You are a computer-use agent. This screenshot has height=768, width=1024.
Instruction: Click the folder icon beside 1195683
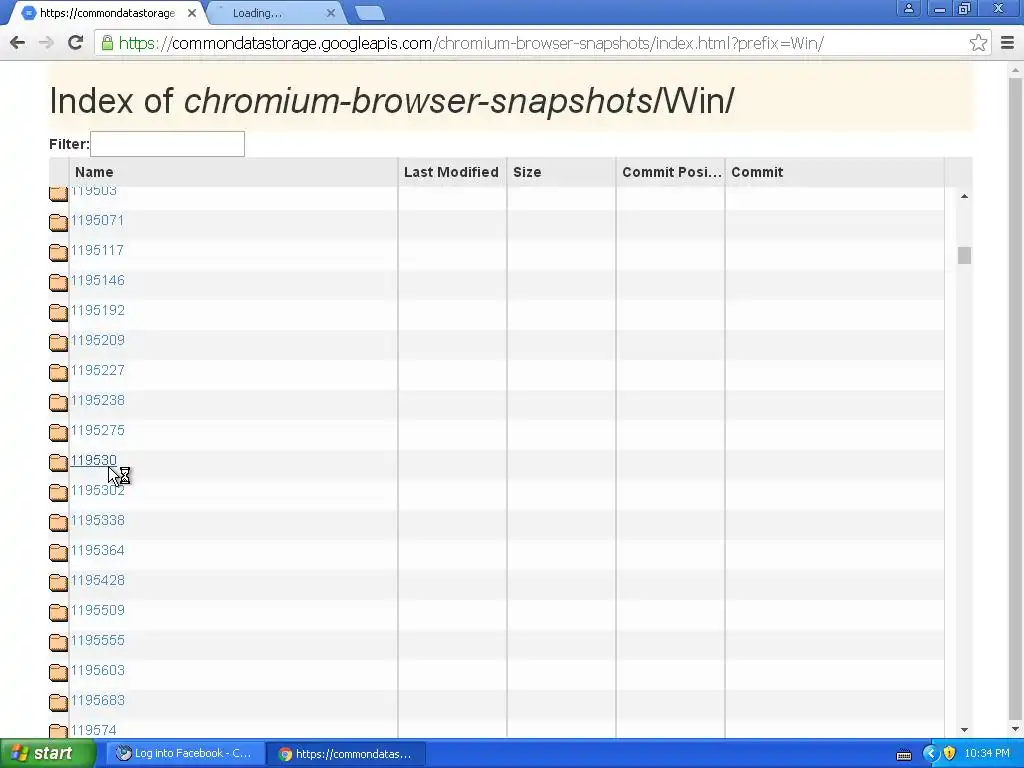point(58,703)
